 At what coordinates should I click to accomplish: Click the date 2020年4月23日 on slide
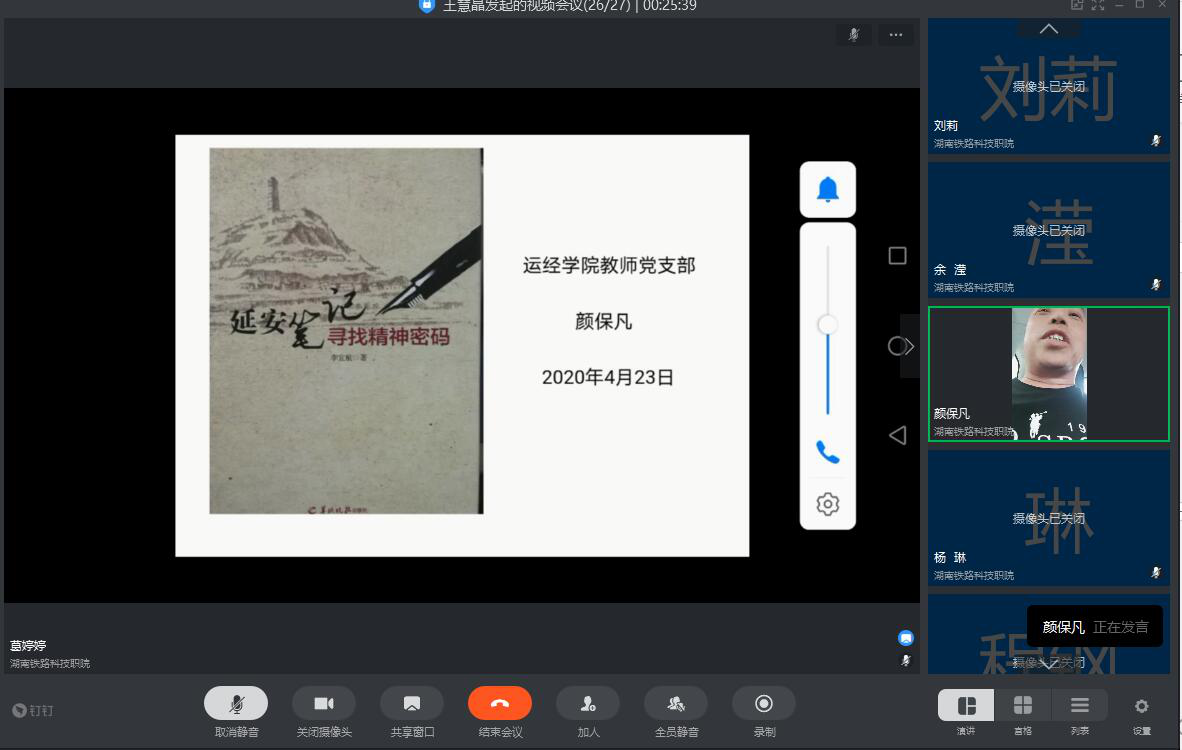(608, 378)
